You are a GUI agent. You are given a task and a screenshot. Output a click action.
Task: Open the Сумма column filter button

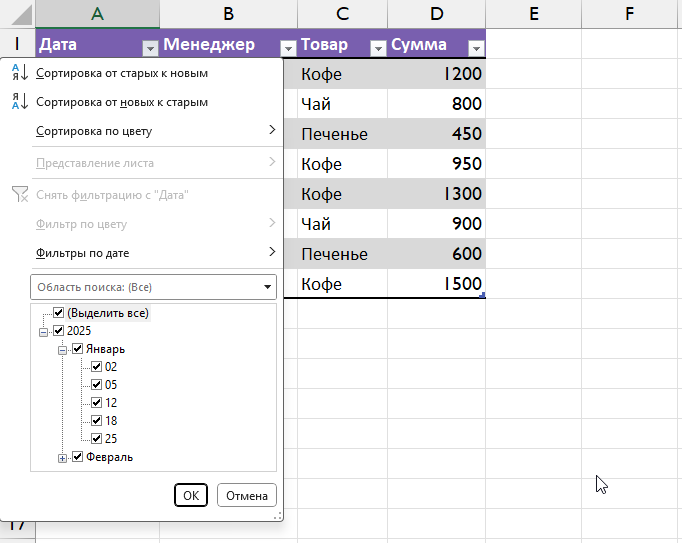click(475, 46)
